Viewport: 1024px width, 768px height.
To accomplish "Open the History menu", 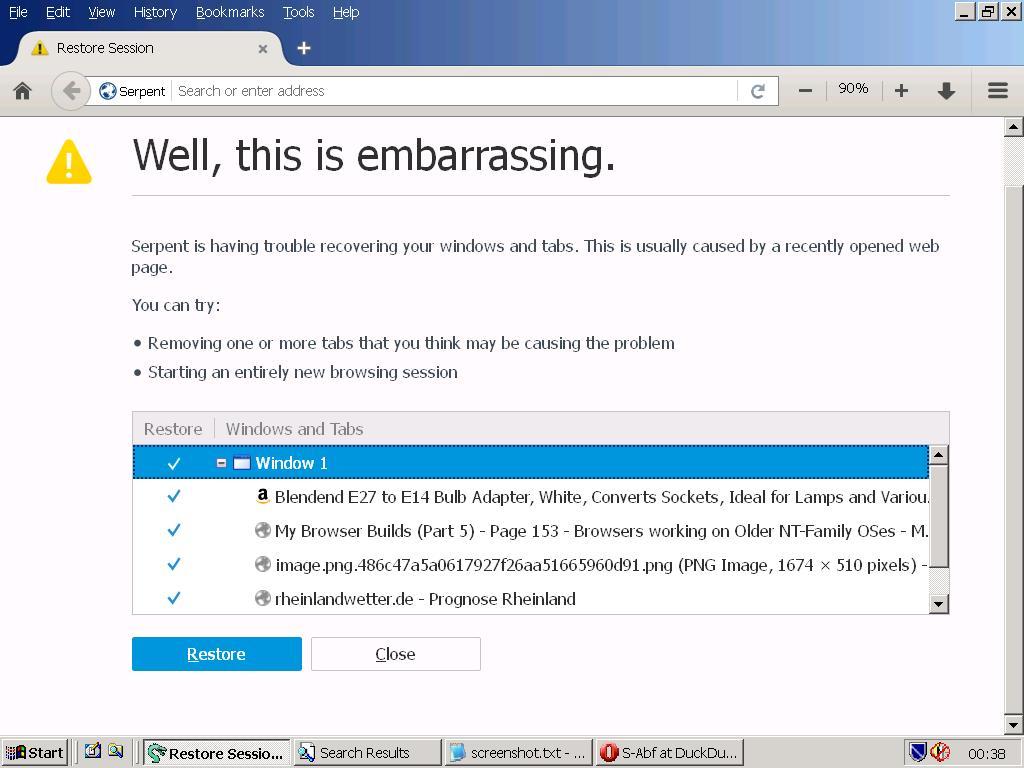I will point(155,12).
